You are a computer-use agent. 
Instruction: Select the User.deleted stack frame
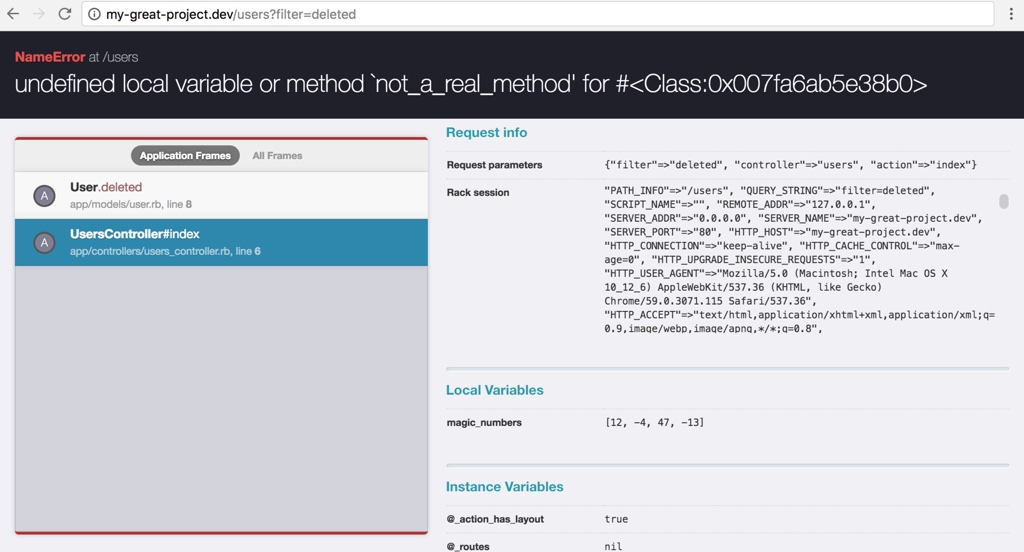(x=221, y=195)
